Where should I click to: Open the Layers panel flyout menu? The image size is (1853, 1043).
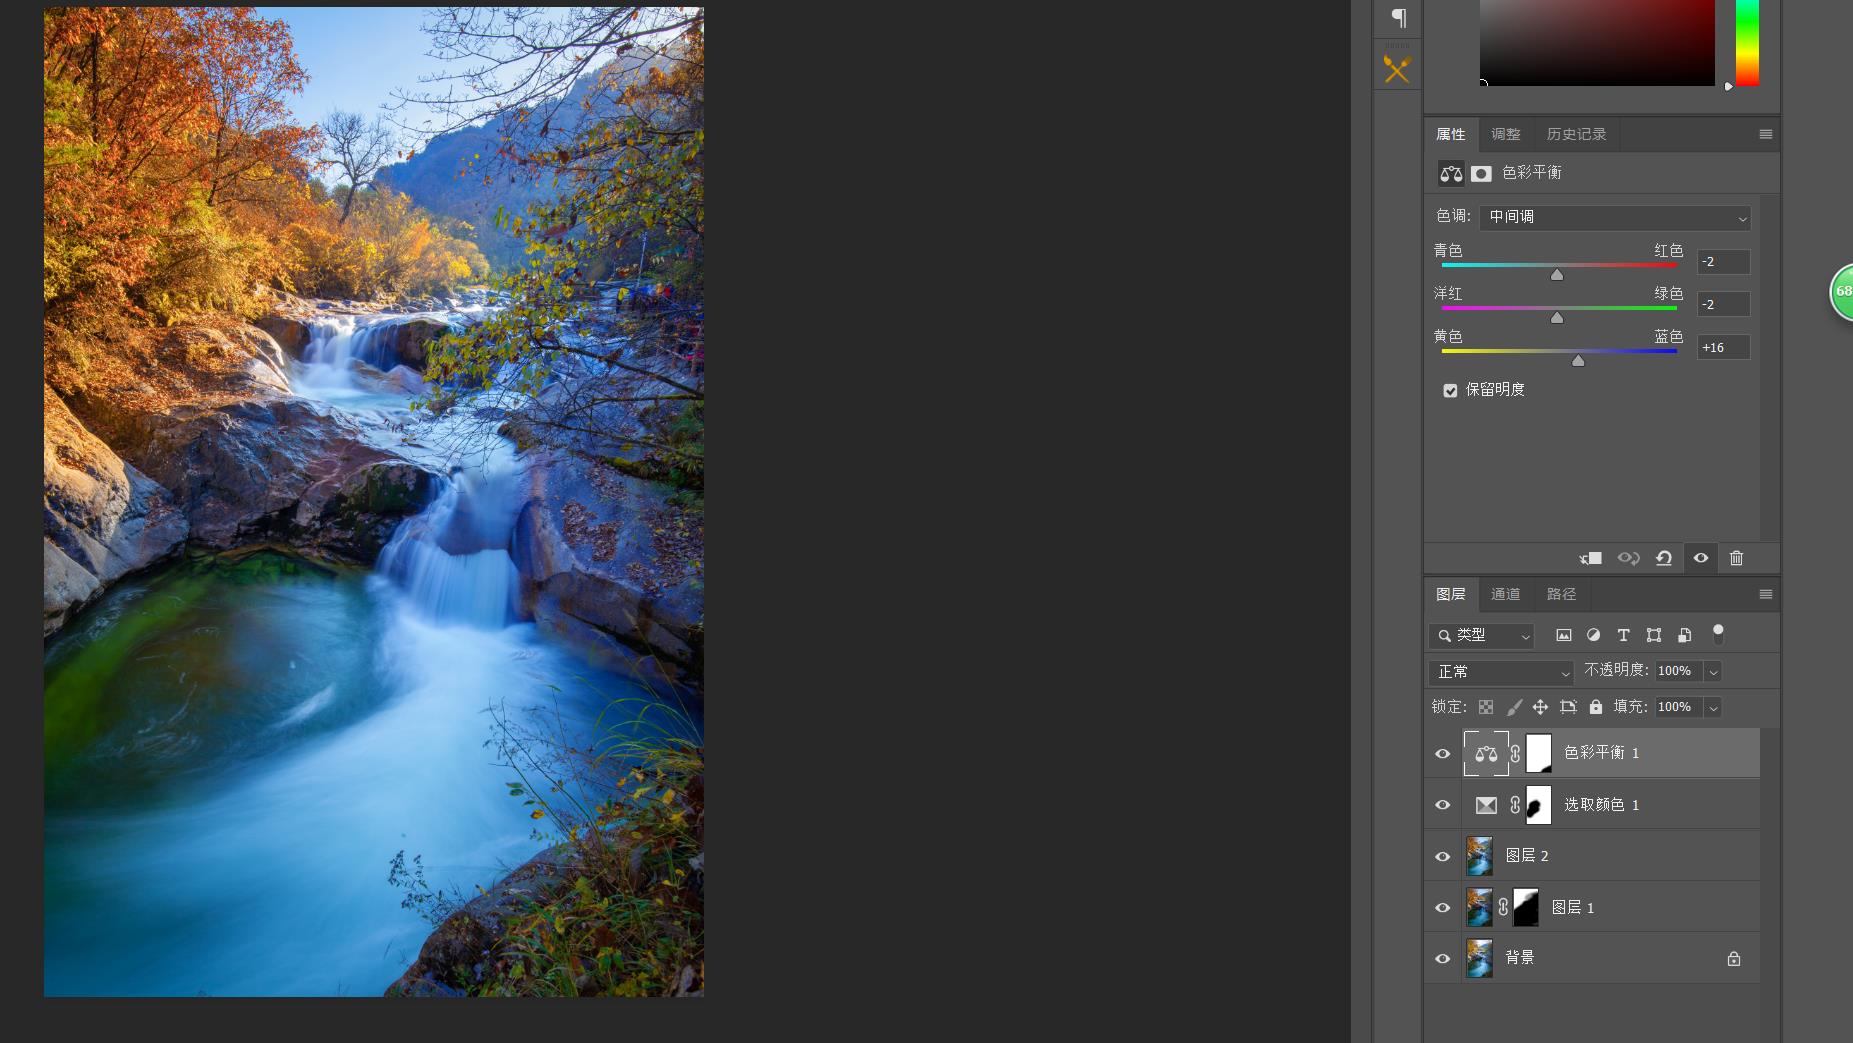tap(1766, 594)
